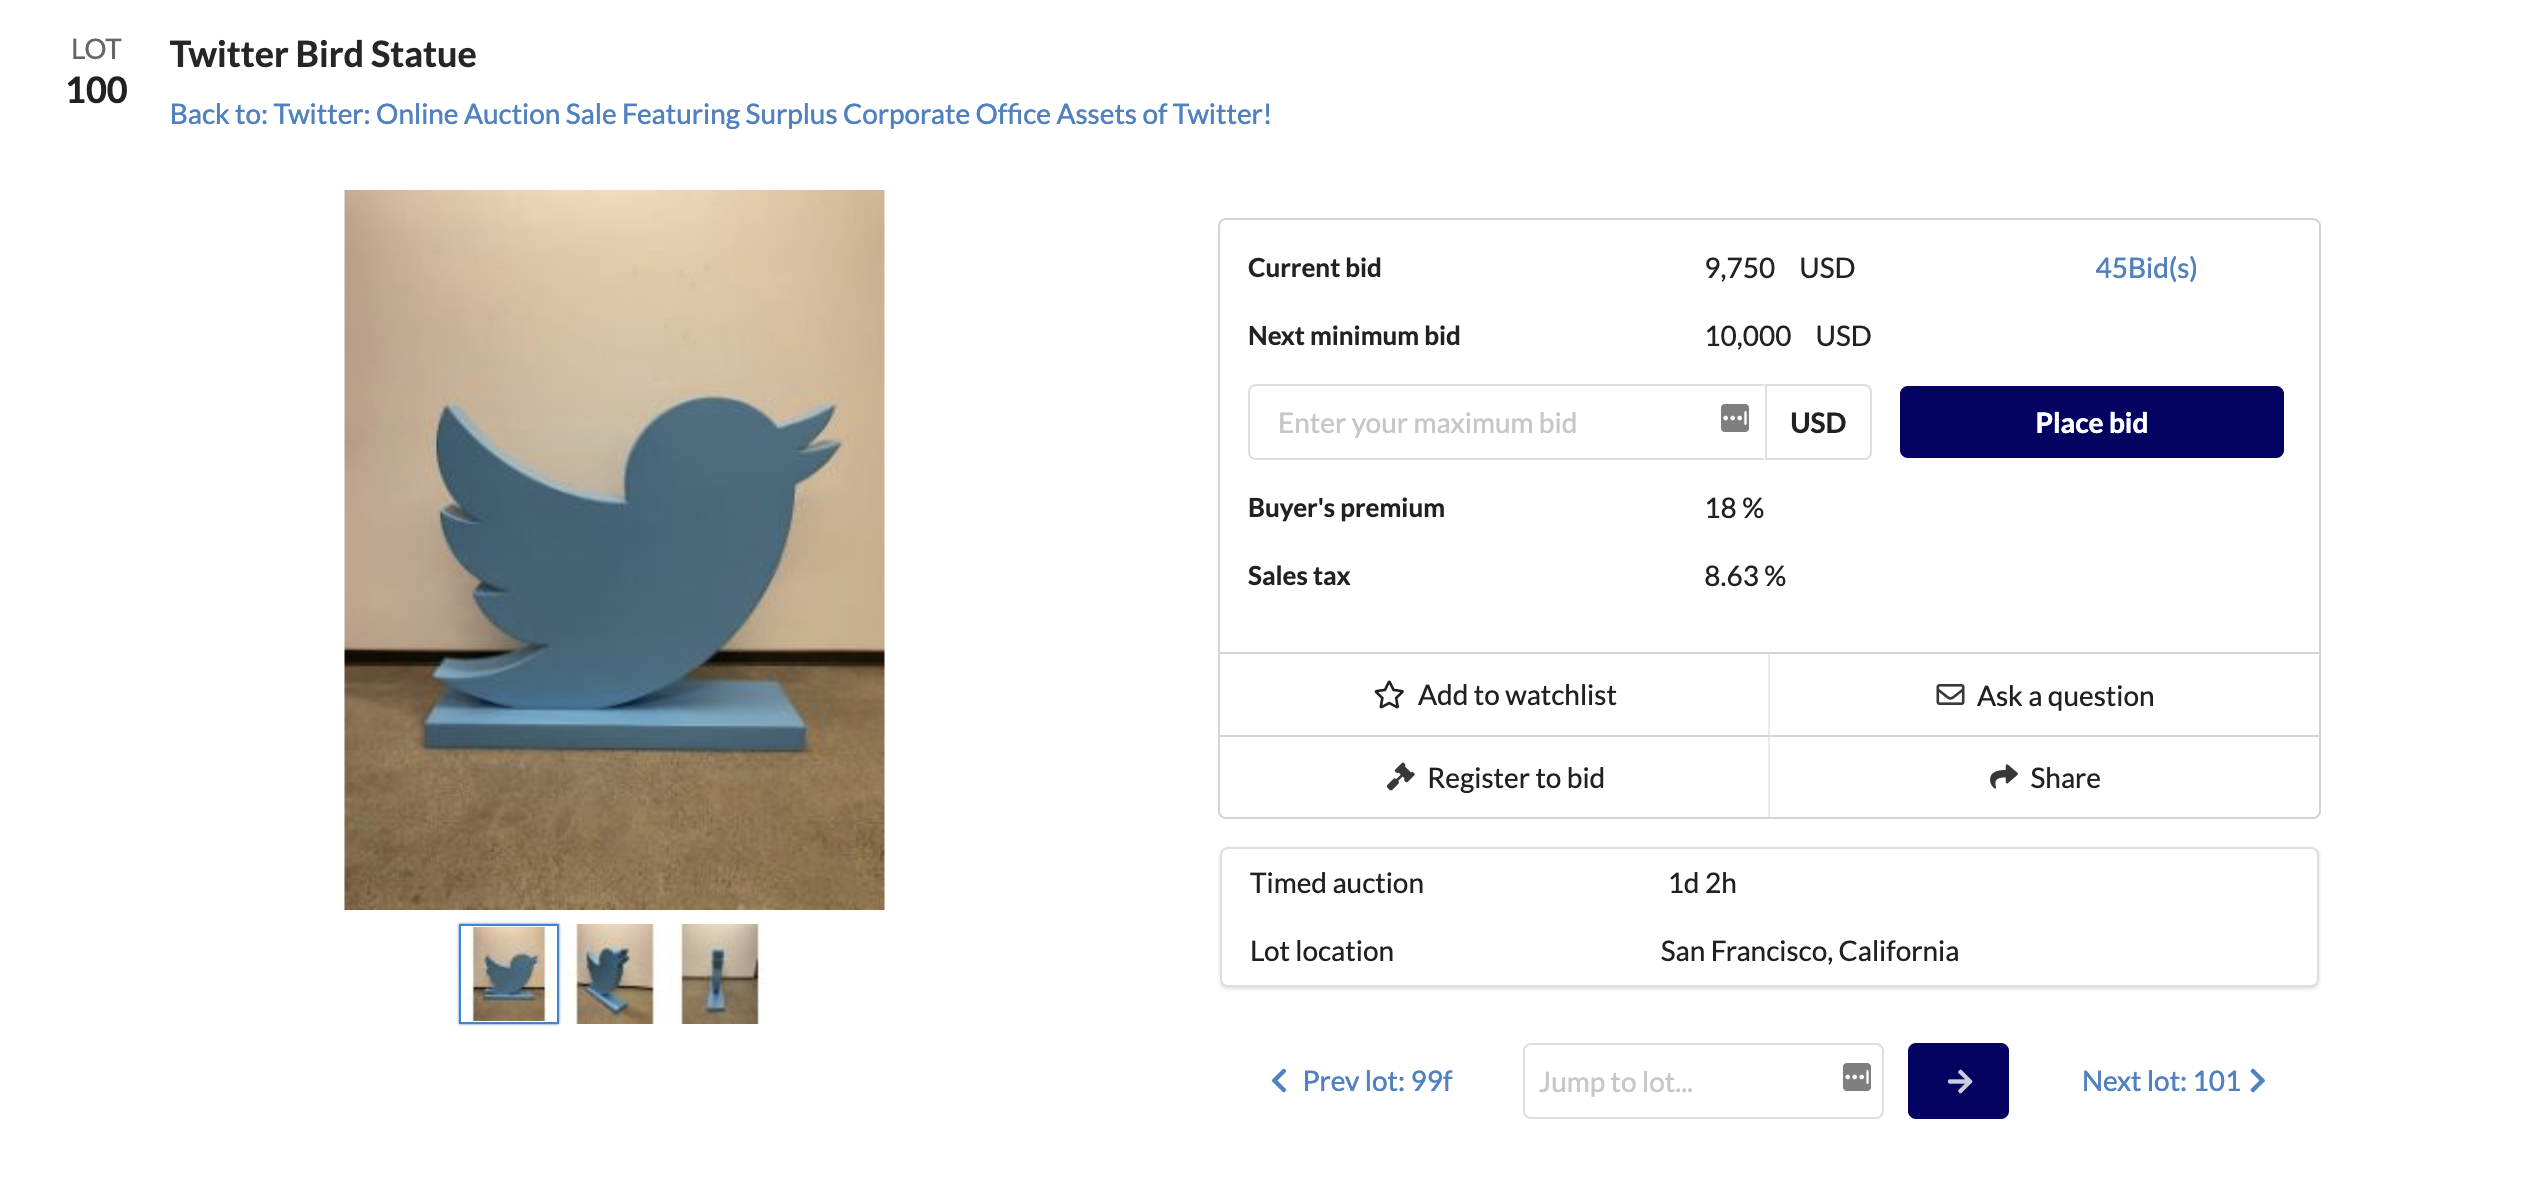Click the autofill icon in Jump to lot field

pos(1857,1077)
